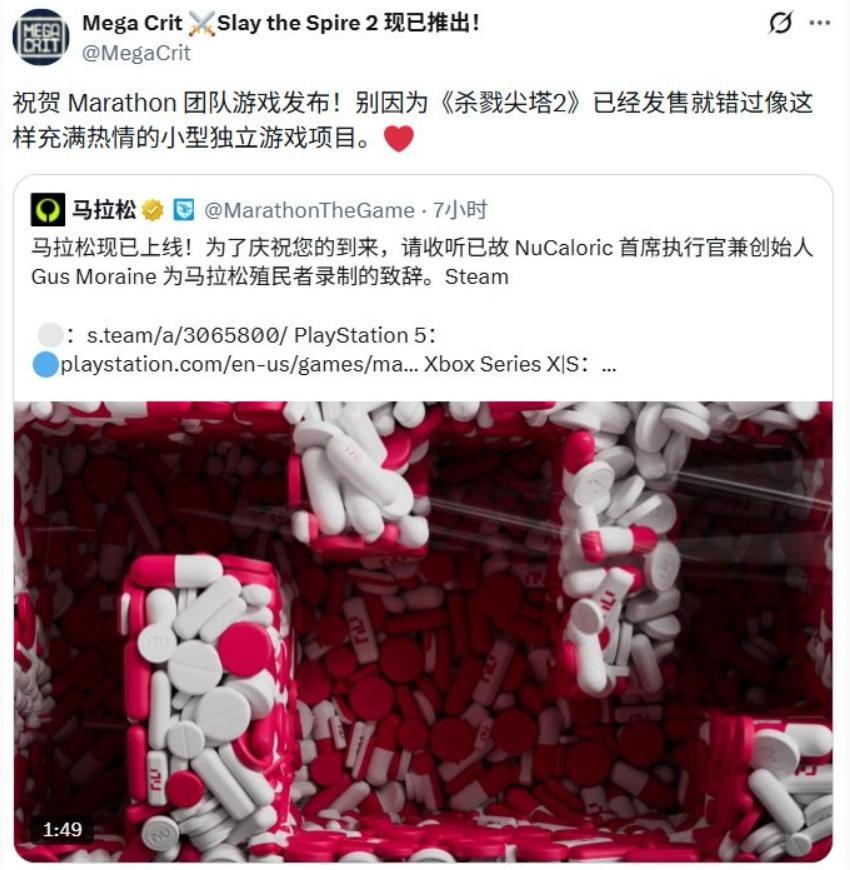The image size is (850, 870).
Task: Expand truncated text after Xbox Series X|S
Action: point(609,365)
